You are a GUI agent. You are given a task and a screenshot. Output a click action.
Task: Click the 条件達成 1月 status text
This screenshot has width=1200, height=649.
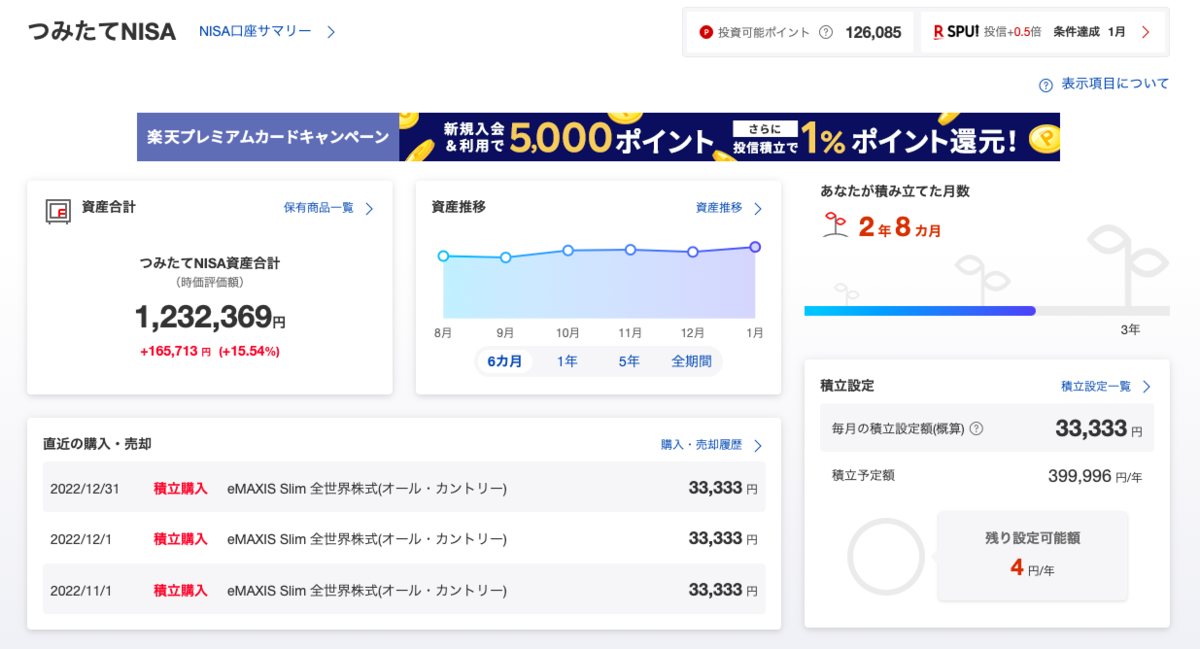point(1089,32)
